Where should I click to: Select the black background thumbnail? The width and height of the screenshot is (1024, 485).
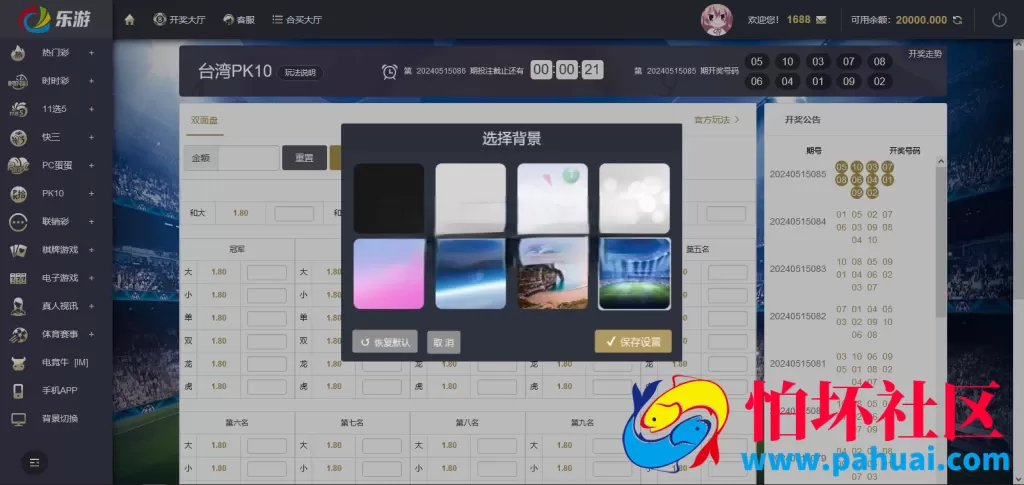click(389, 198)
